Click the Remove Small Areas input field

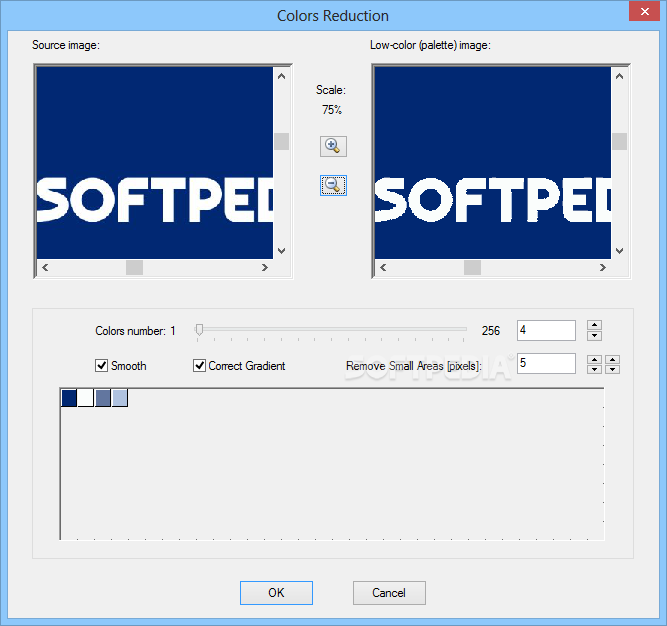pyautogui.click(x=546, y=363)
